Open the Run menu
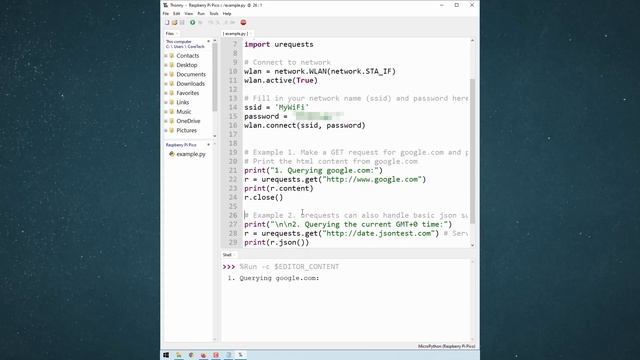Viewport: 640px width, 360px height. tap(201, 13)
